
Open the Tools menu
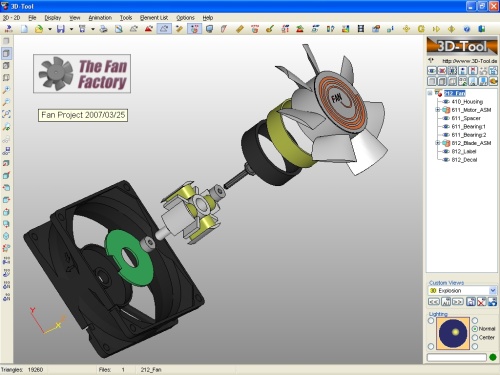[x=126, y=18]
